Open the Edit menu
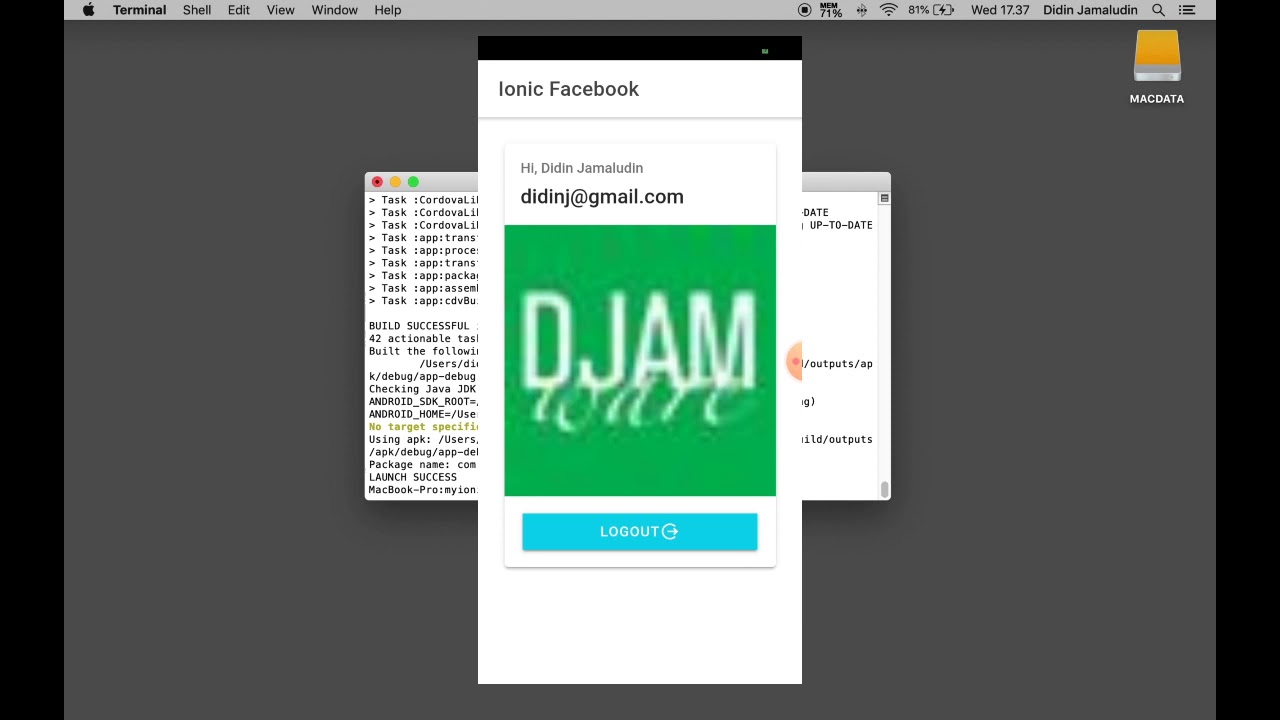The image size is (1280, 720). click(x=239, y=10)
